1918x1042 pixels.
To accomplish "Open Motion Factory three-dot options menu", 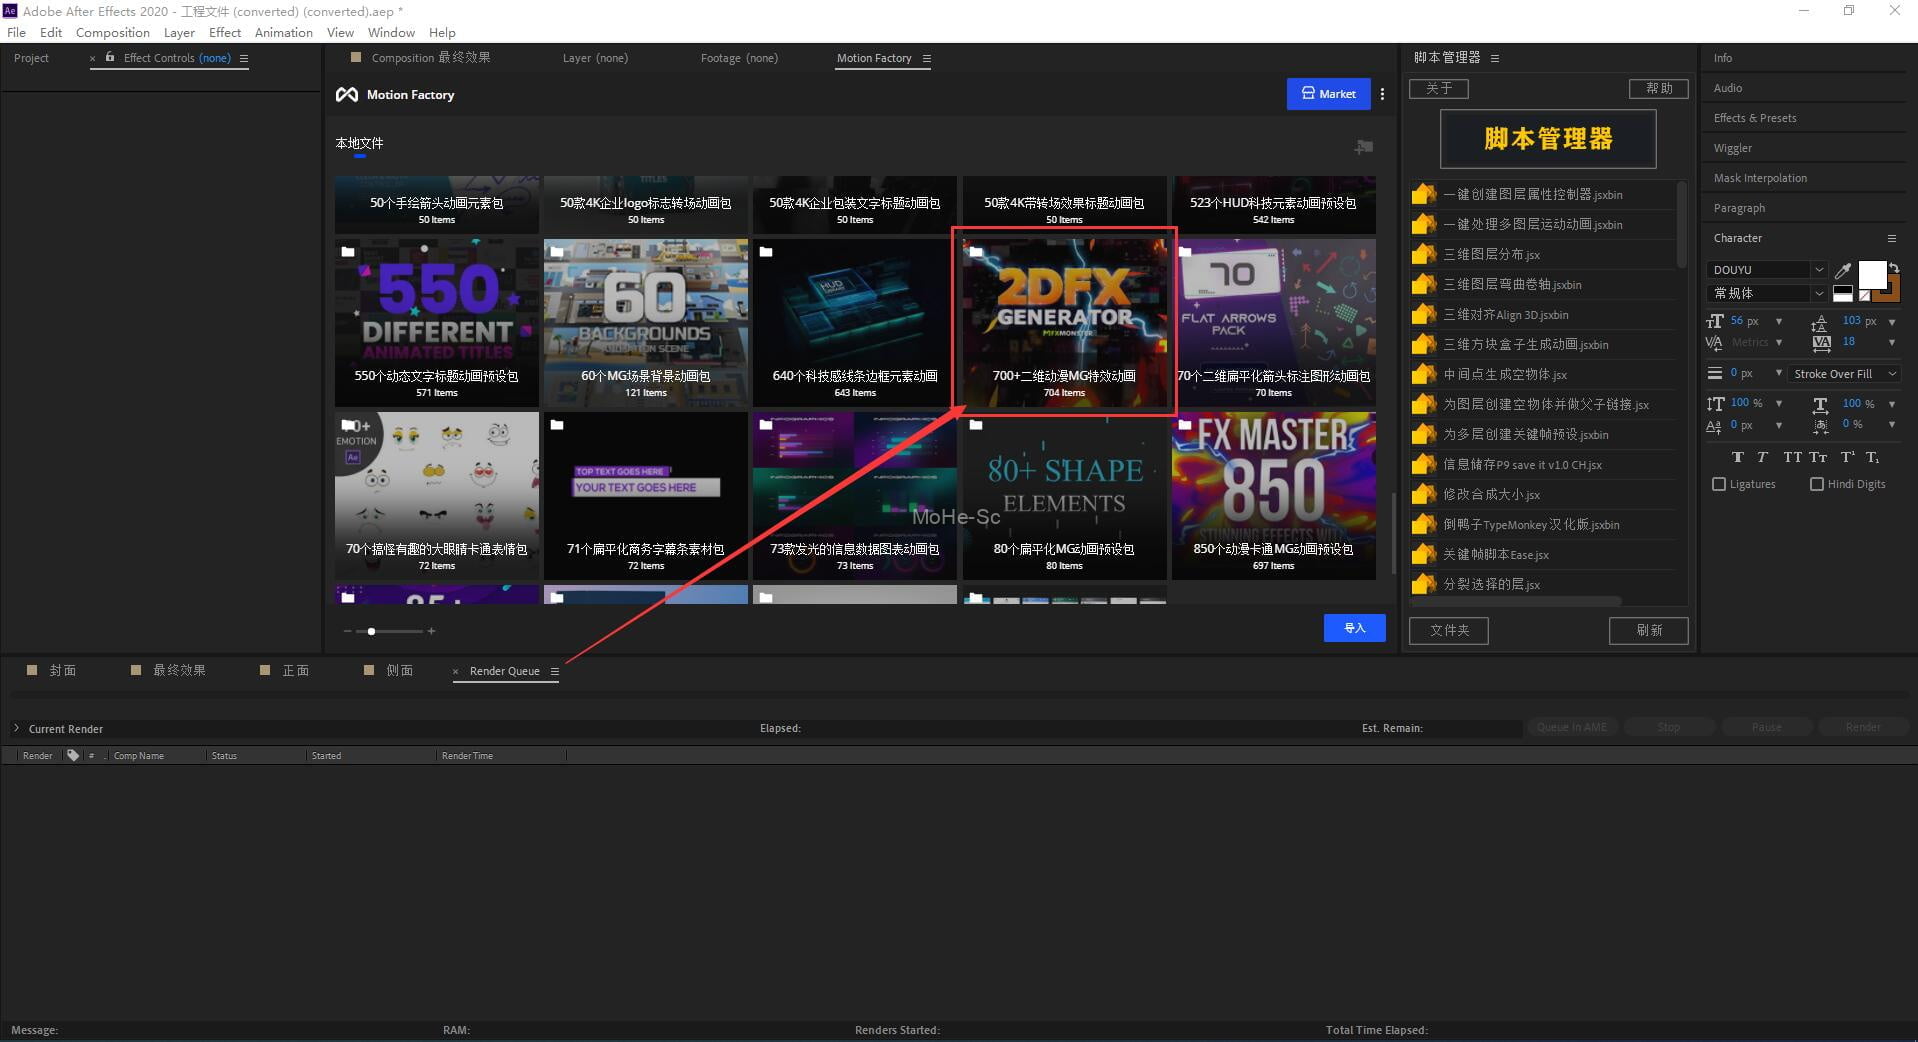I will click(1382, 94).
